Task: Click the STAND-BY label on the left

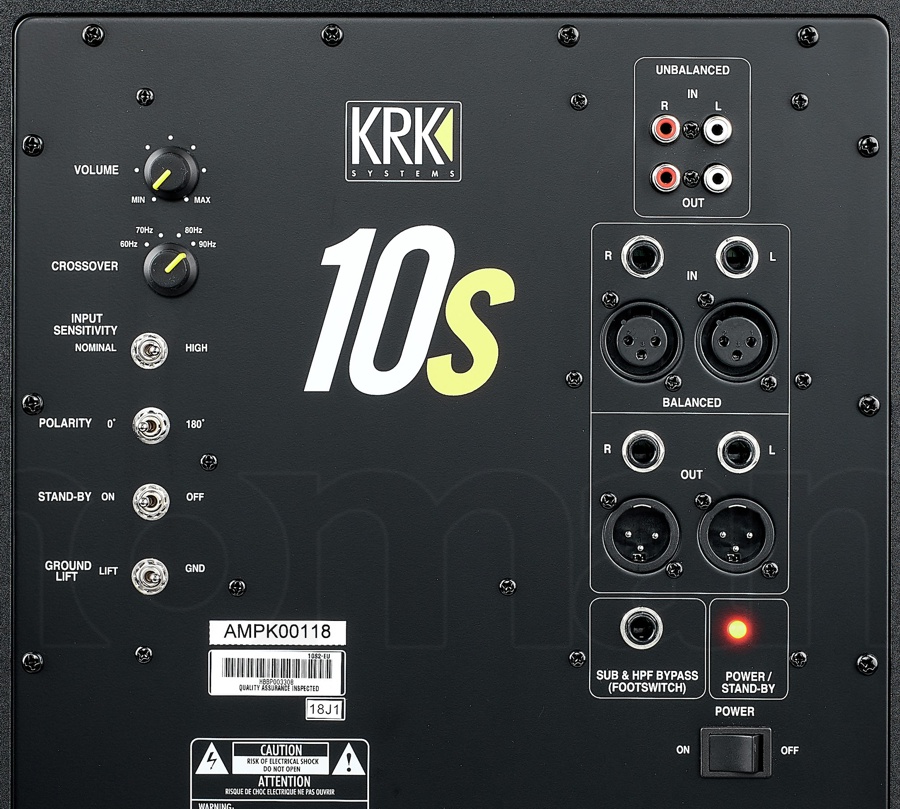Action: tap(64, 497)
